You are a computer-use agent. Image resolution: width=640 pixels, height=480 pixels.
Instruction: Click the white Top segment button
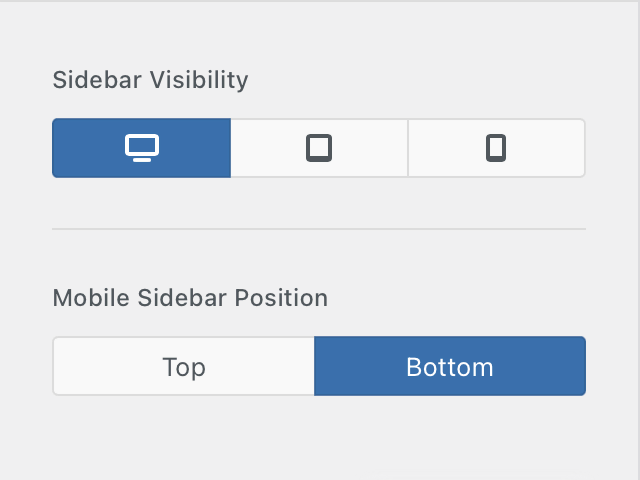pos(184,367)
